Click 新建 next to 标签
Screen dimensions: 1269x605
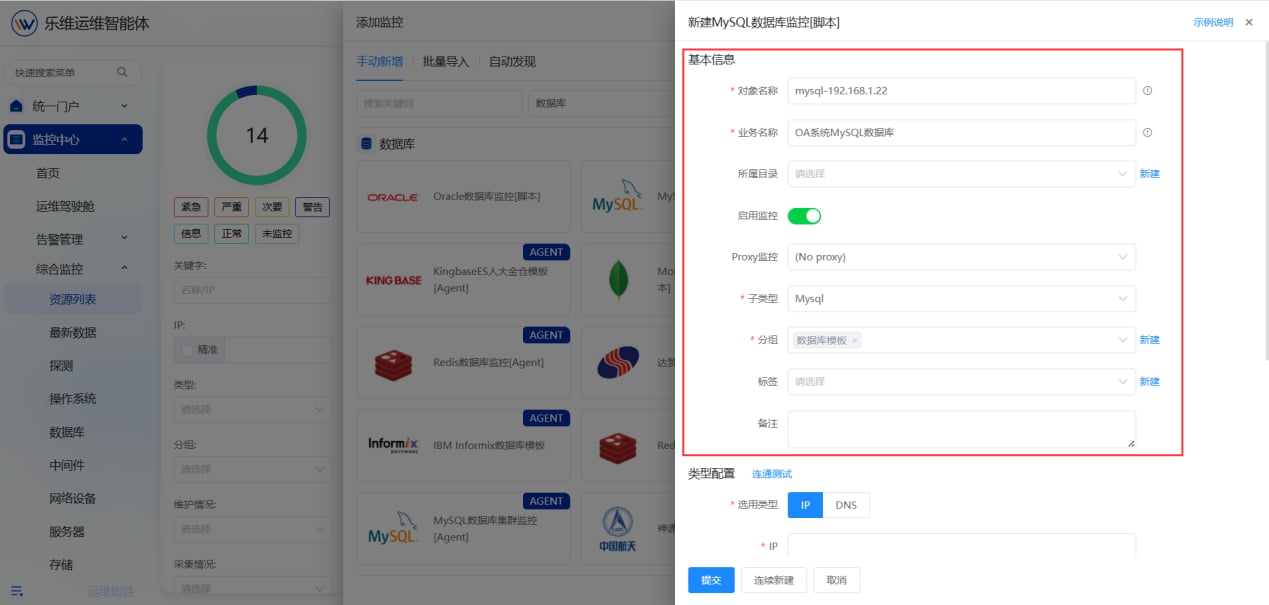click(x=1150, y=381)
